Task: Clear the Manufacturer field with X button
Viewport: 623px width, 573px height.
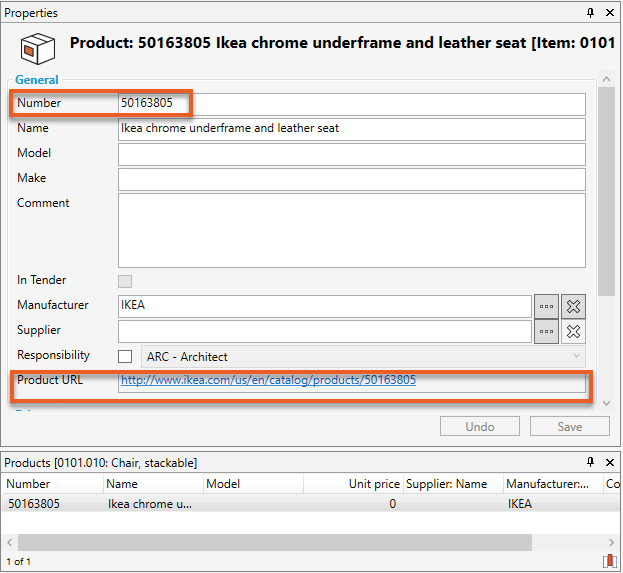Action: (x=573, y=306)
